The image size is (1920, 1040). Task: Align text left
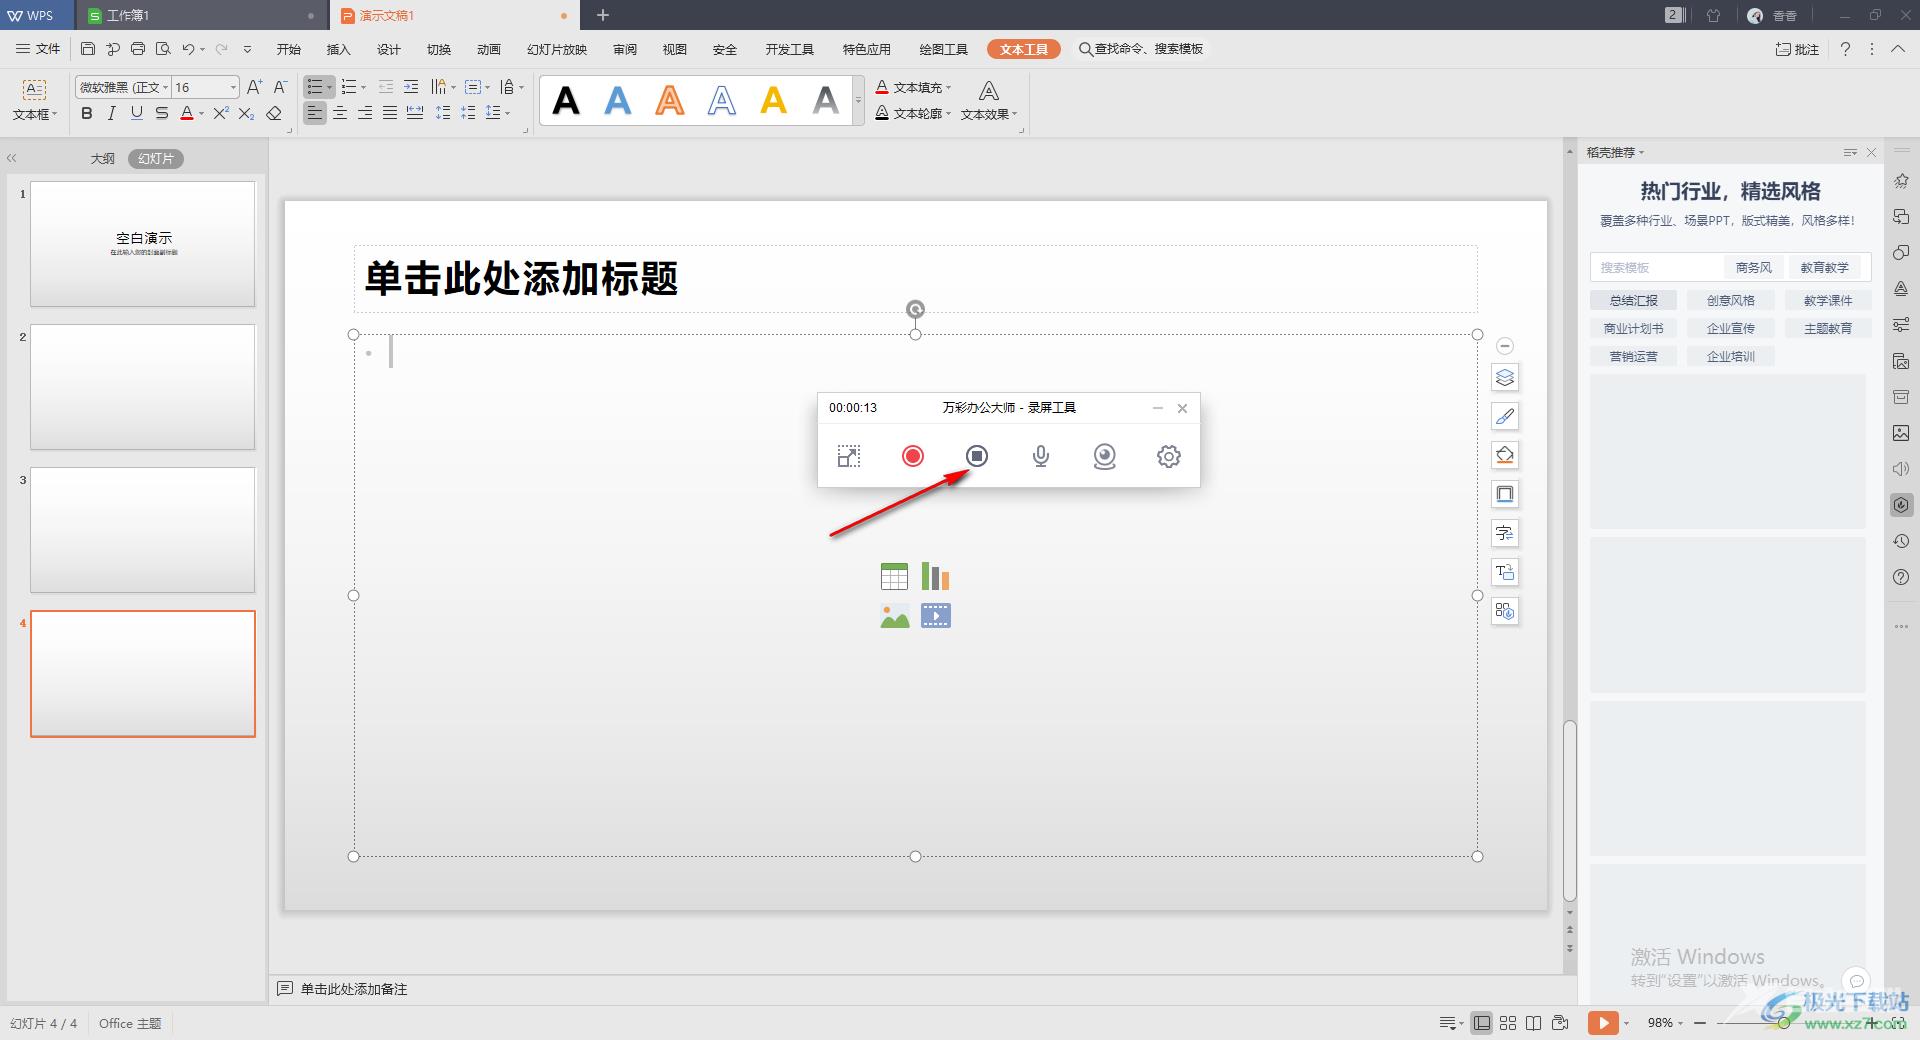point(315,113)
